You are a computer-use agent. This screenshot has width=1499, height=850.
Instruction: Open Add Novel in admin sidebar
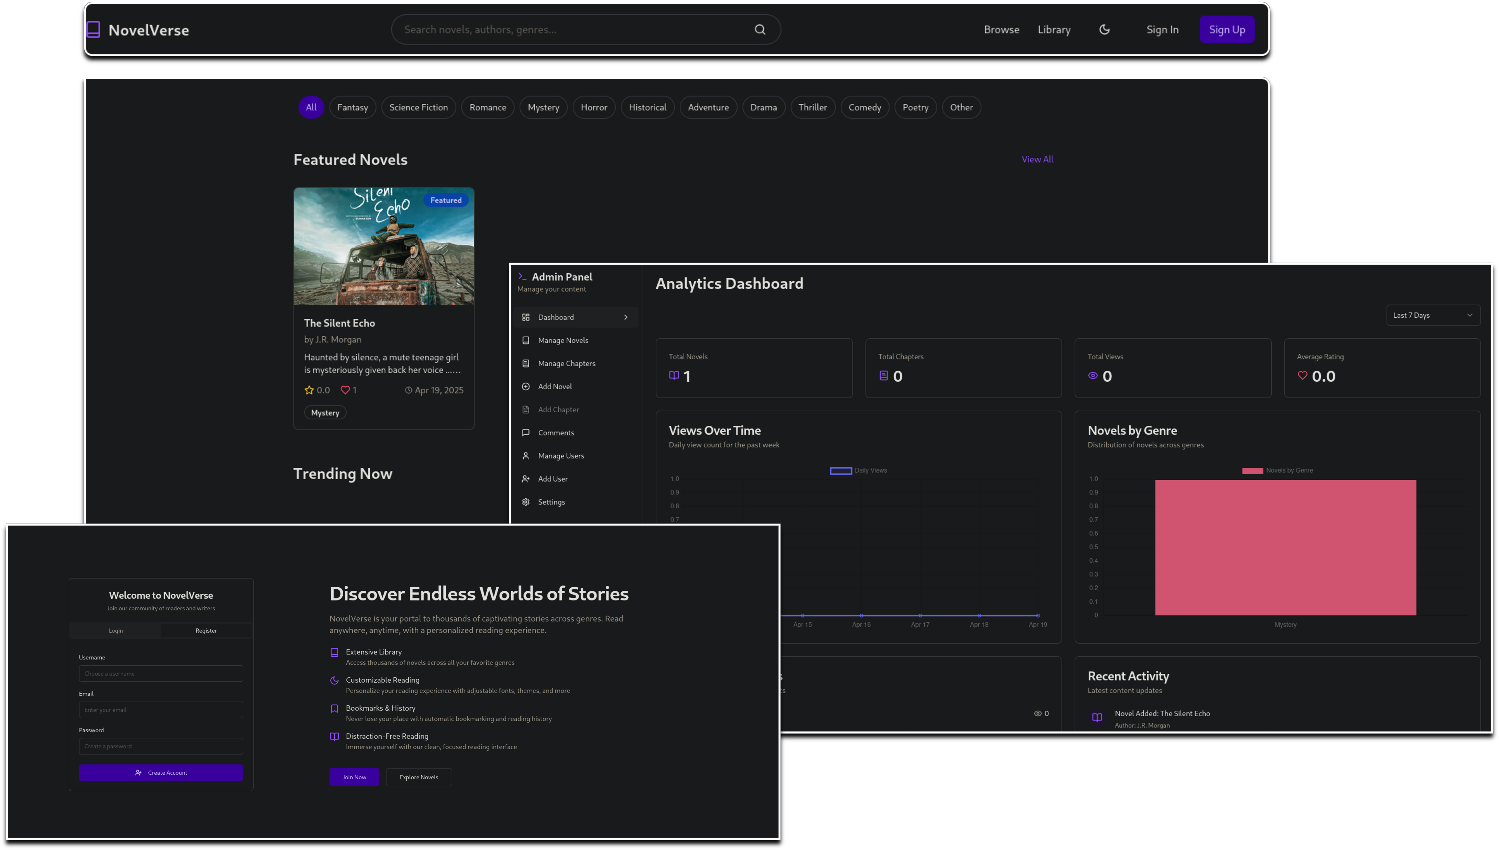point(555,387)
